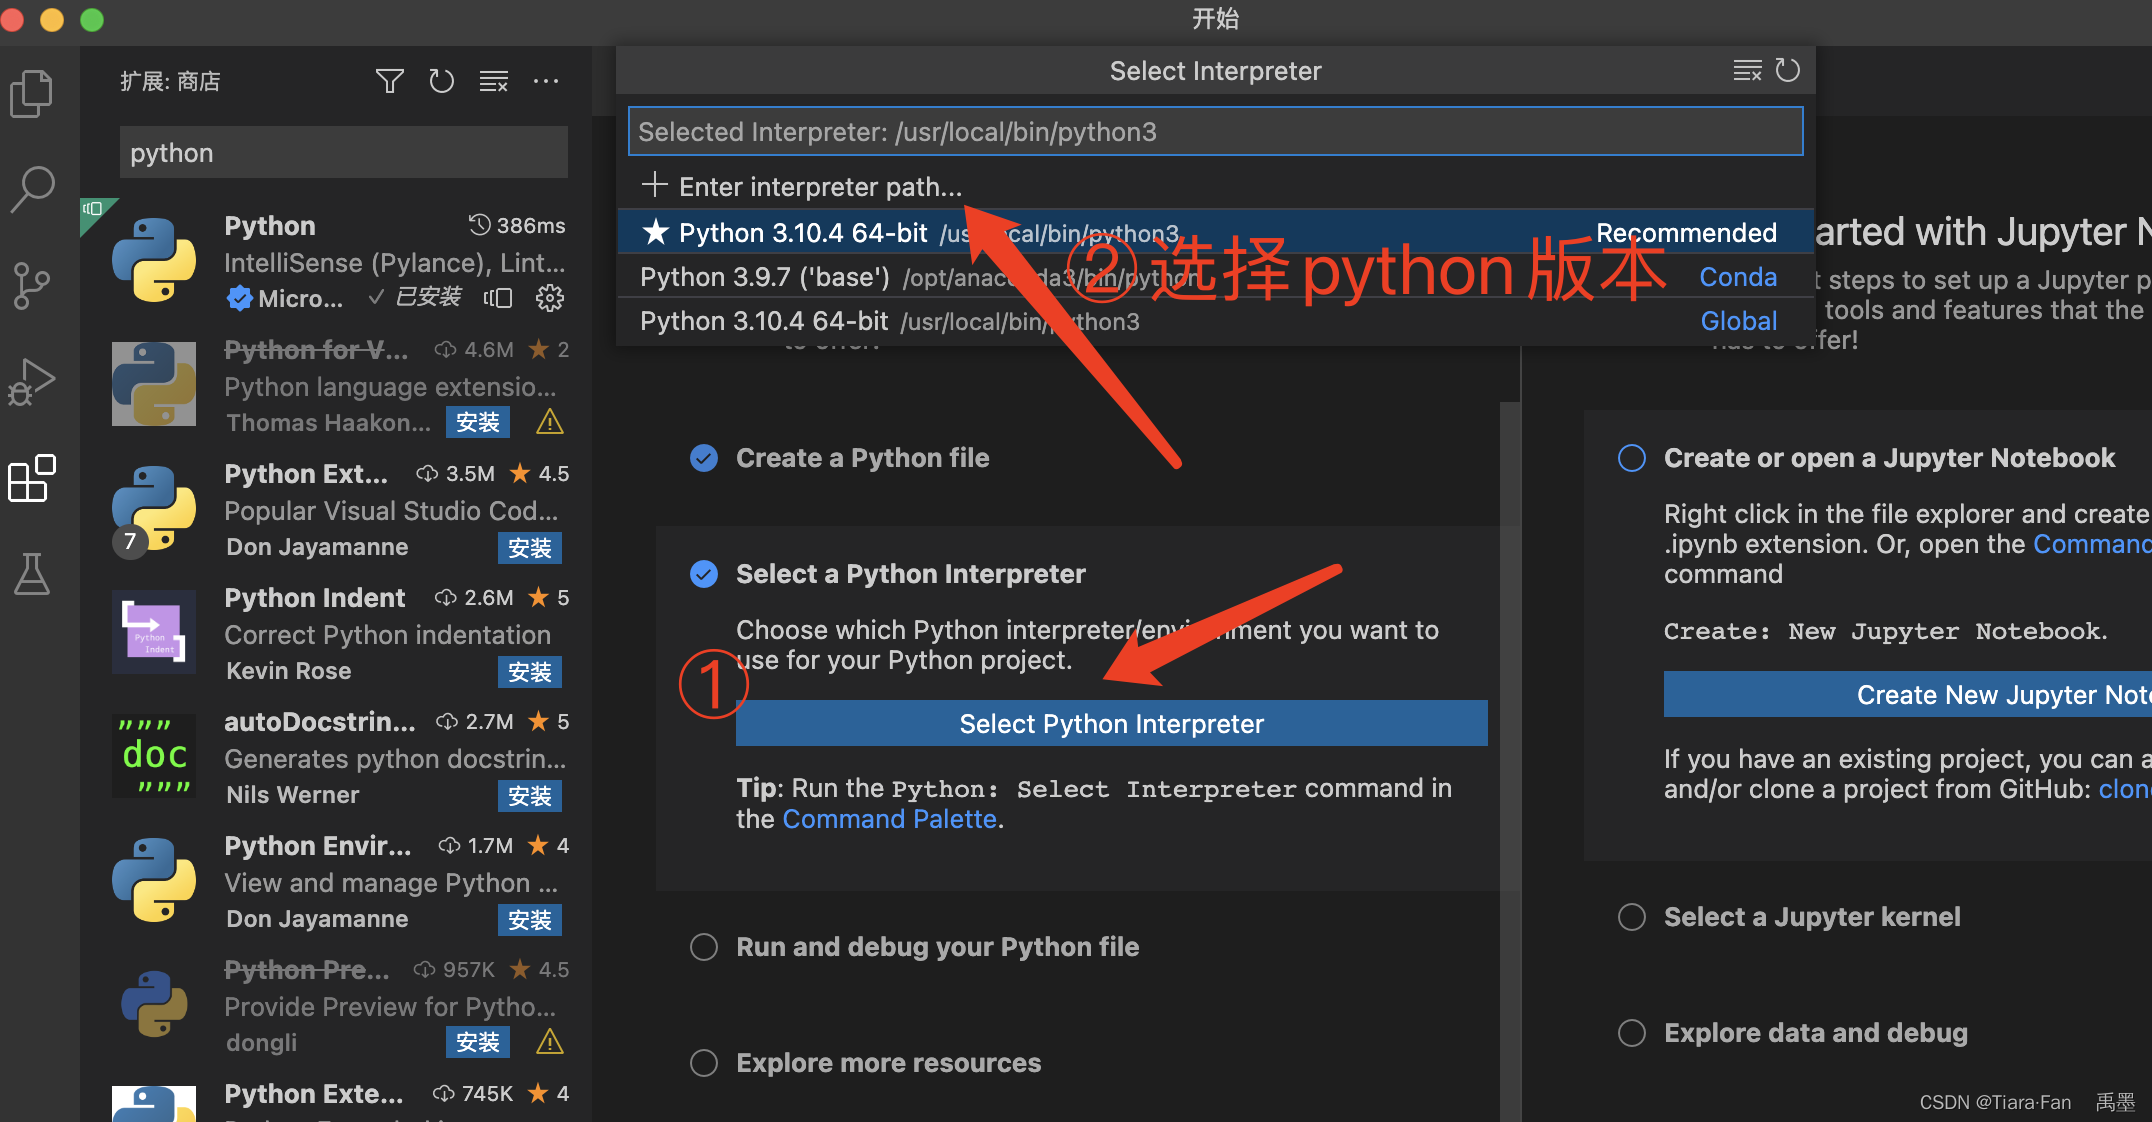Toggle Select a Python Interpreter step checkmark
This screenshot has width=2152, height=1122.
(704, 574)
